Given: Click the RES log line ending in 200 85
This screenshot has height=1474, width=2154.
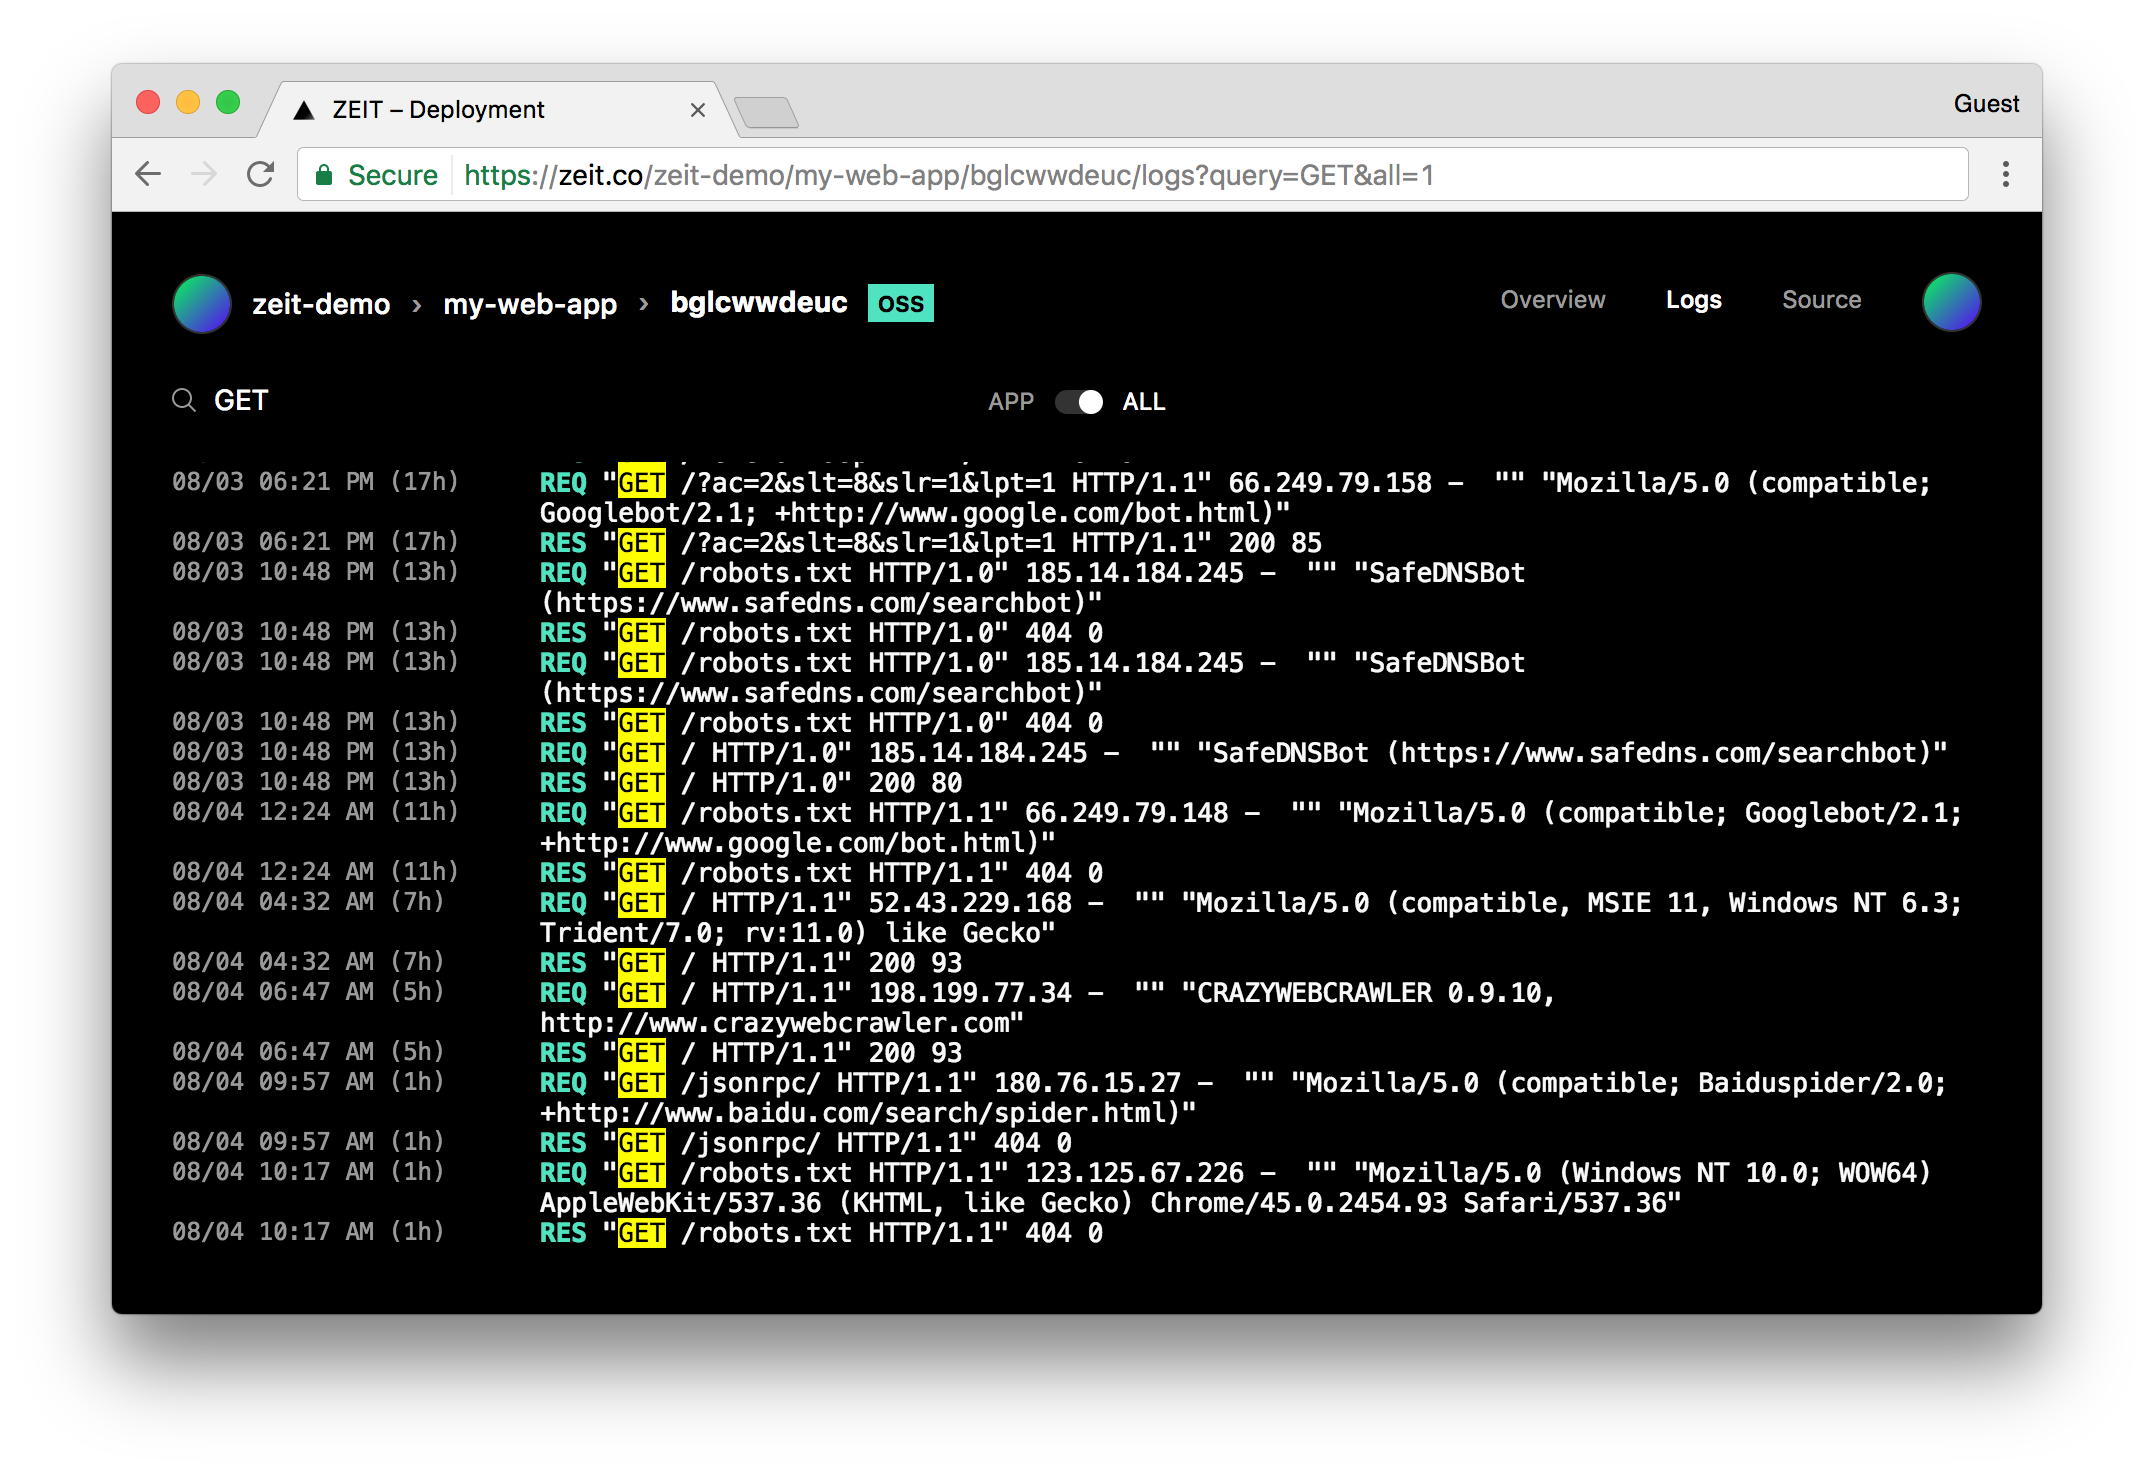Looking at the screenshot, I should [x=930, y=543].
